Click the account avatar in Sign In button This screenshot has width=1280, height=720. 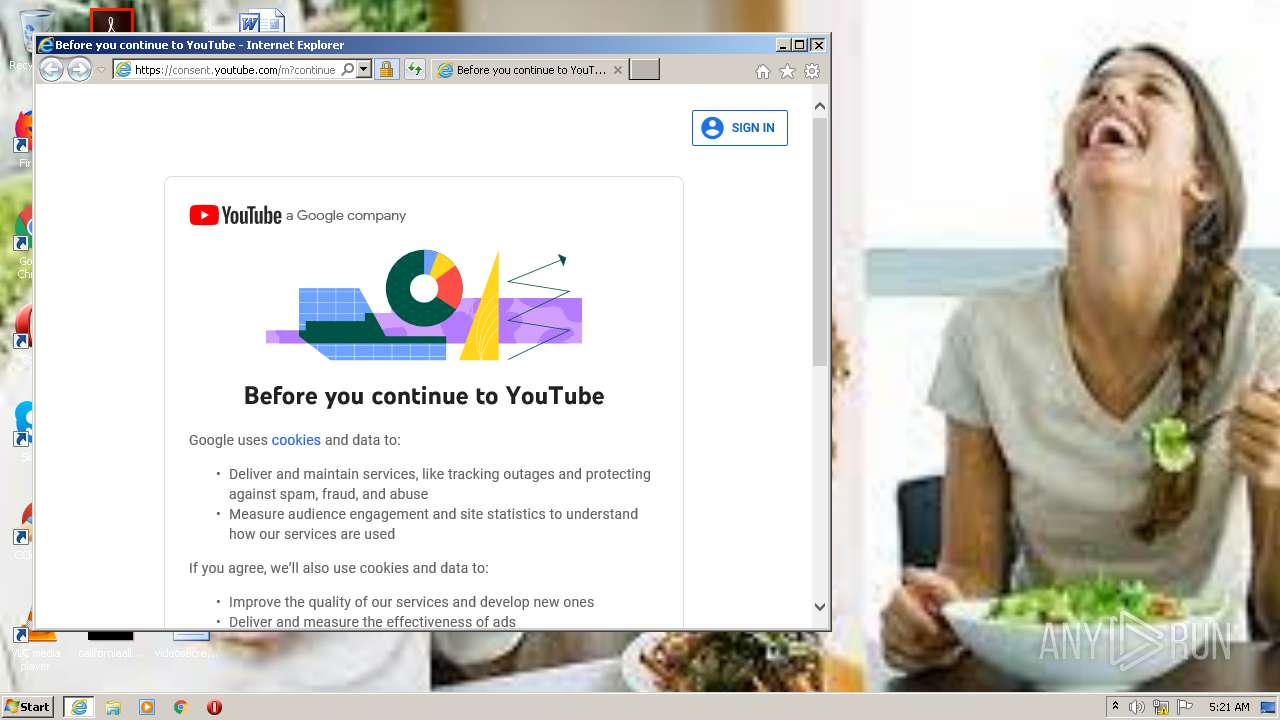712,128
